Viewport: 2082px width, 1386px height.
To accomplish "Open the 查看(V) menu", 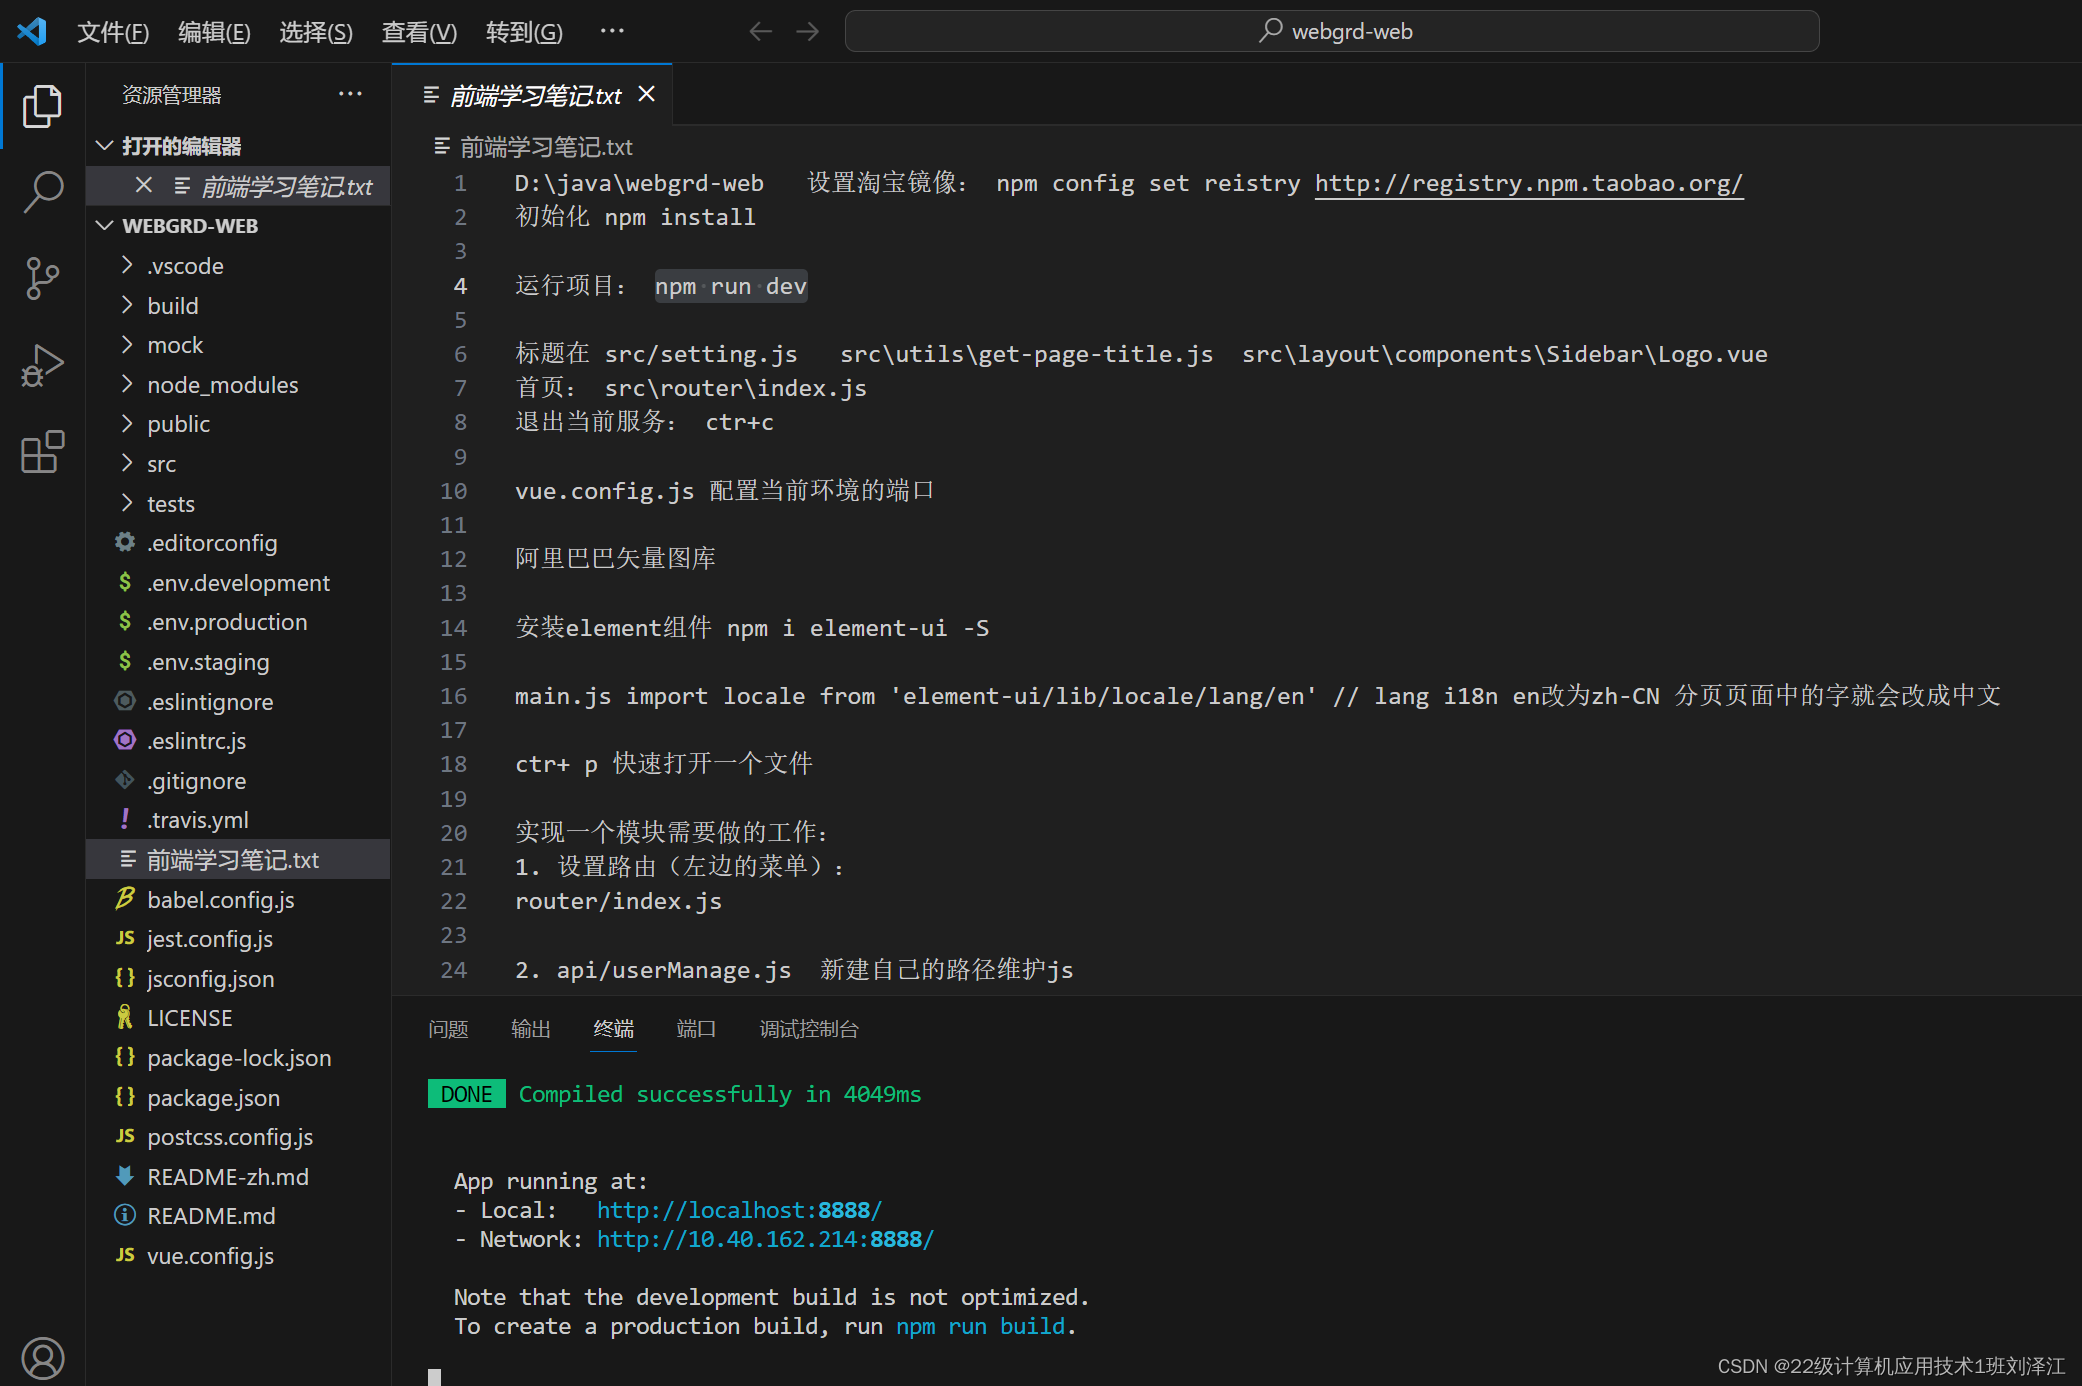I will [x=419, y=32].
